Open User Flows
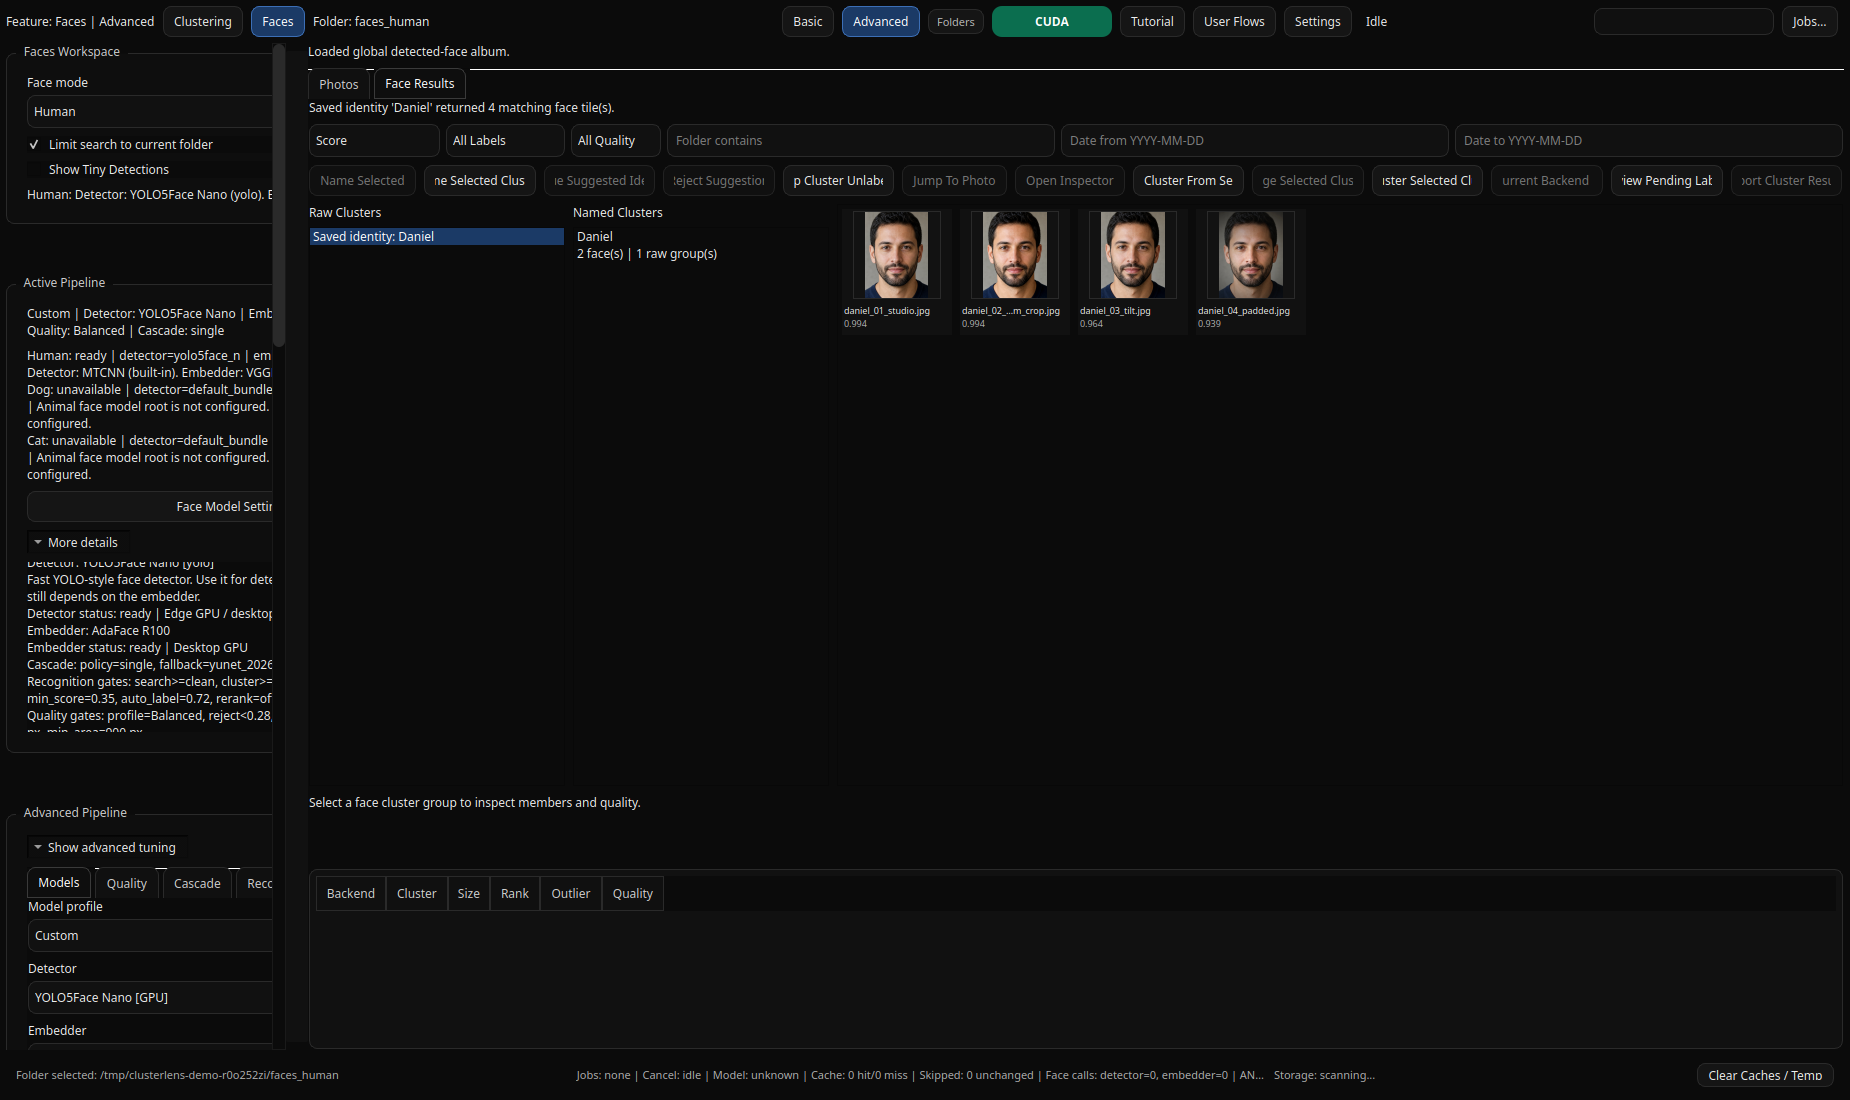 pos(1234,21)
